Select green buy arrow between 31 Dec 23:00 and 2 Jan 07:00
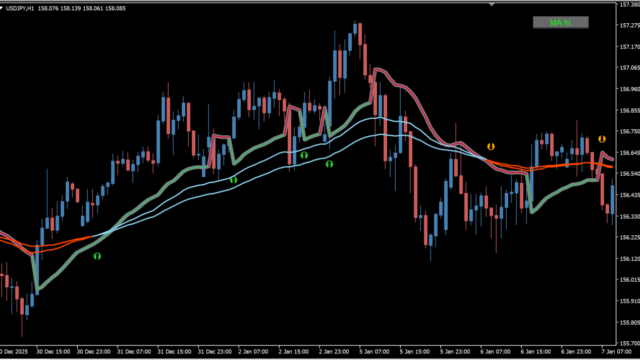The image size is (640, 360). point(233,180)
